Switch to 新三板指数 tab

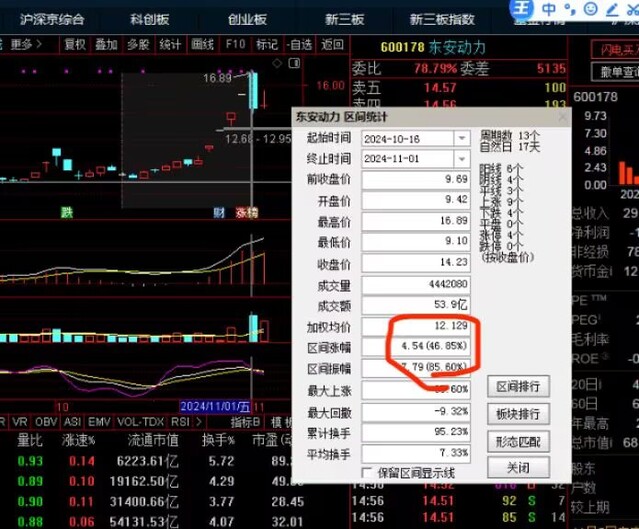click(442, 19)
